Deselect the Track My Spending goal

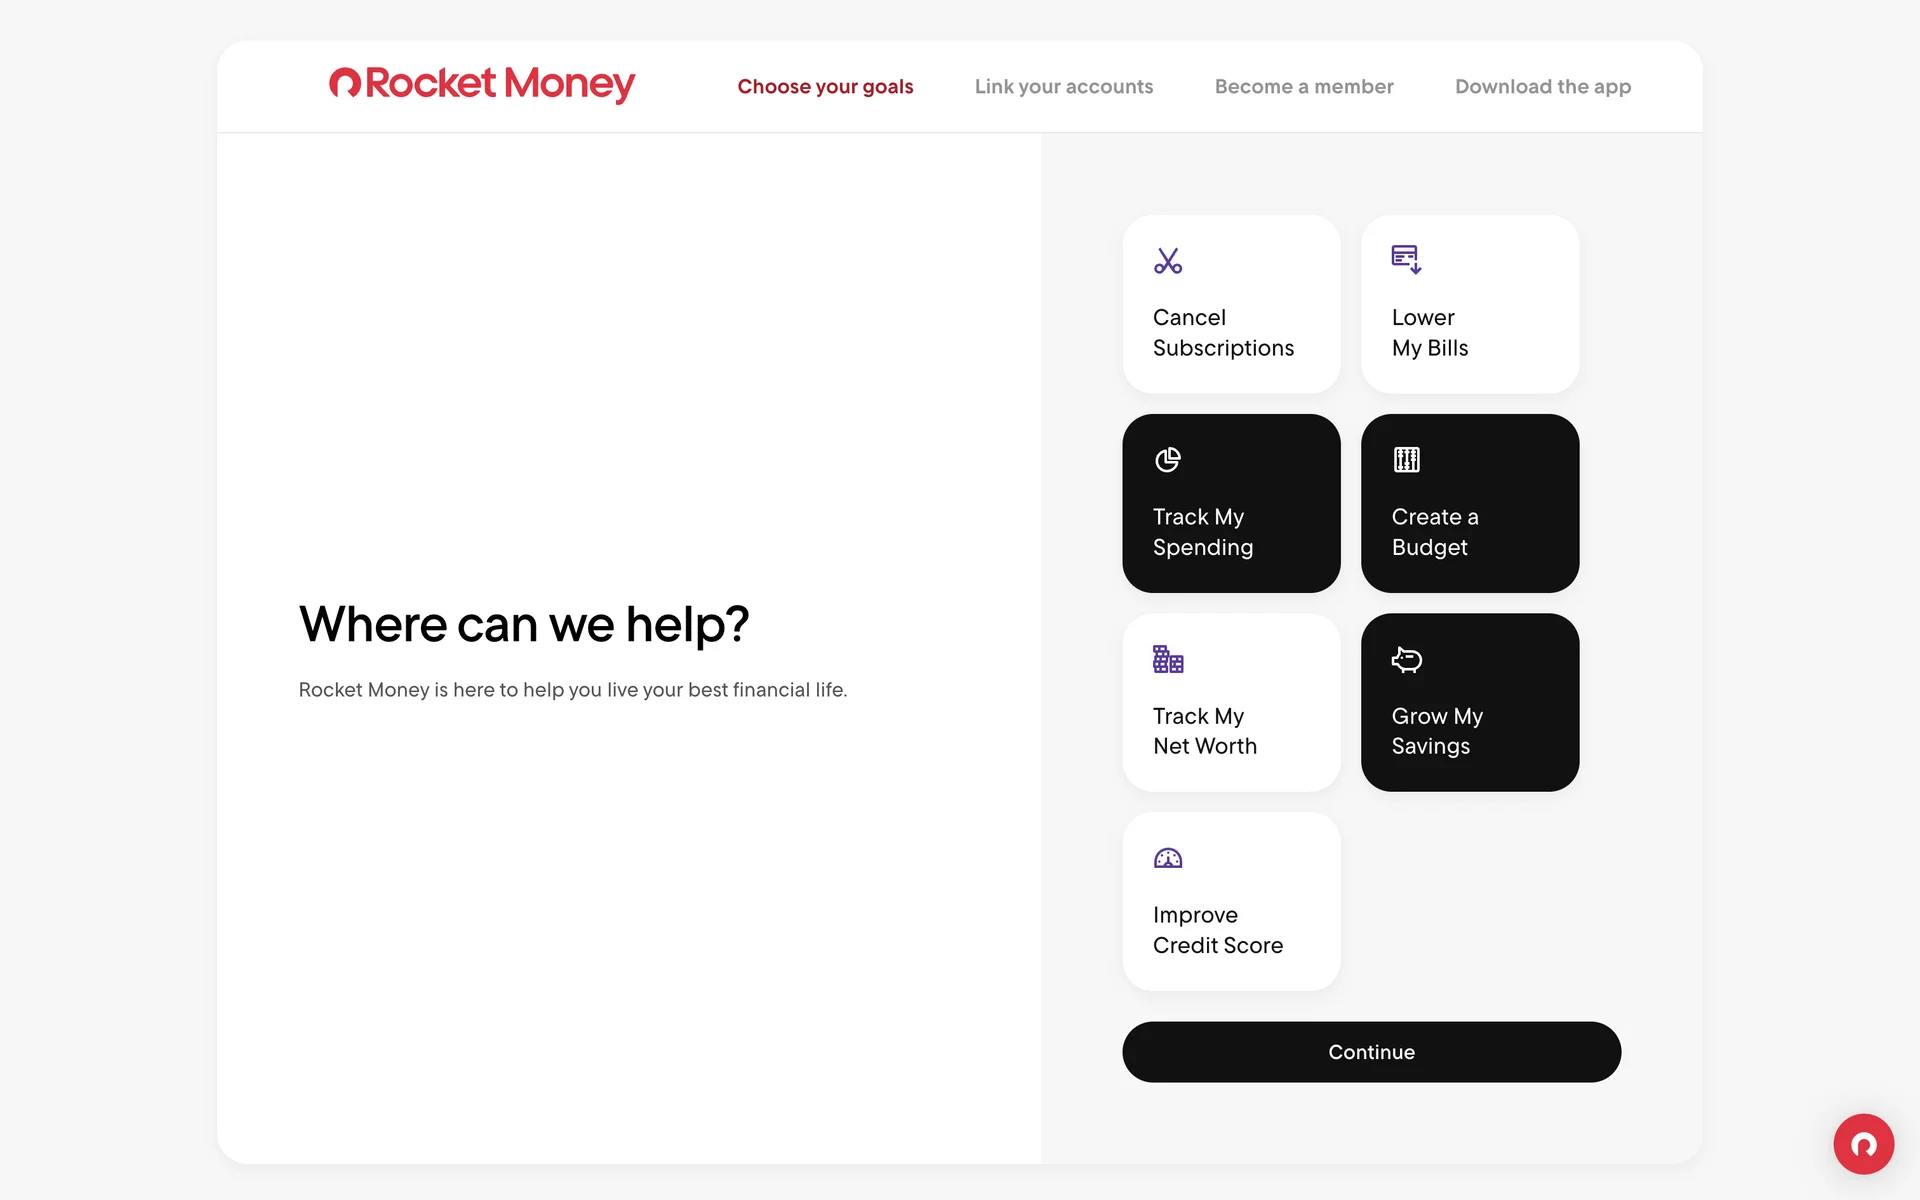(x=1231, y=503)
